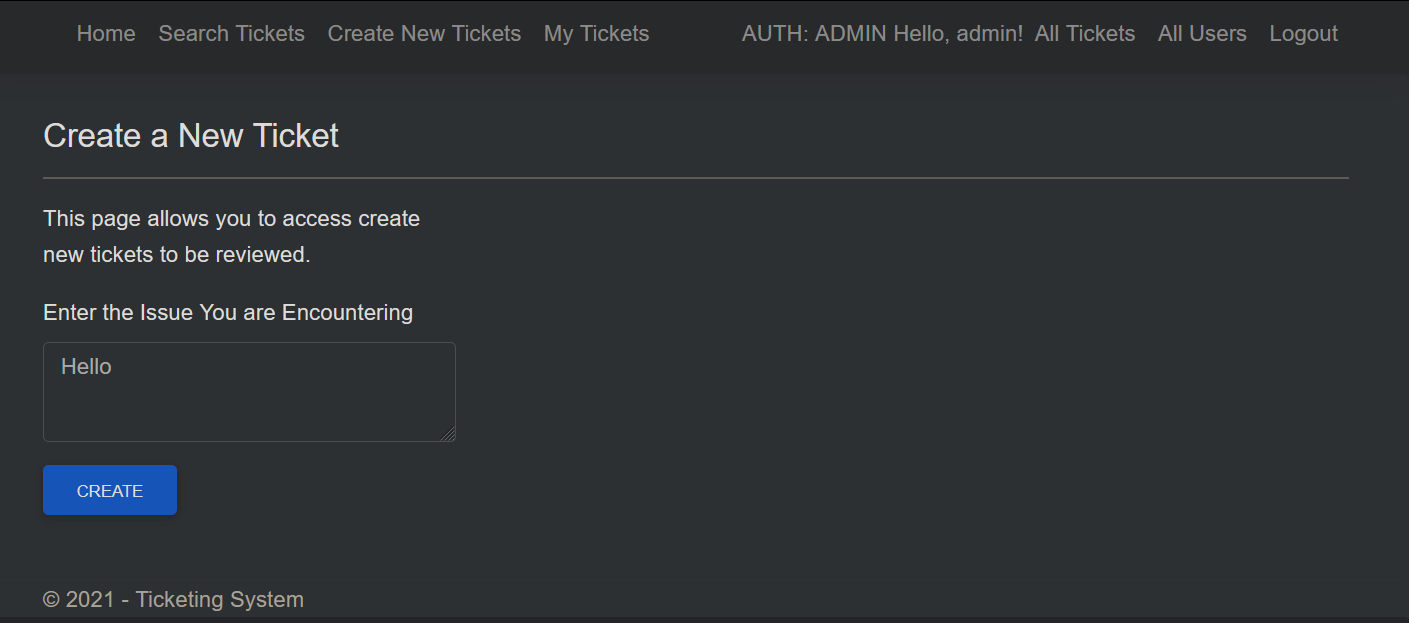The image size is (1409, 623).
Task: Open the Home page from the navbar
Action: (x=105, y=33)
